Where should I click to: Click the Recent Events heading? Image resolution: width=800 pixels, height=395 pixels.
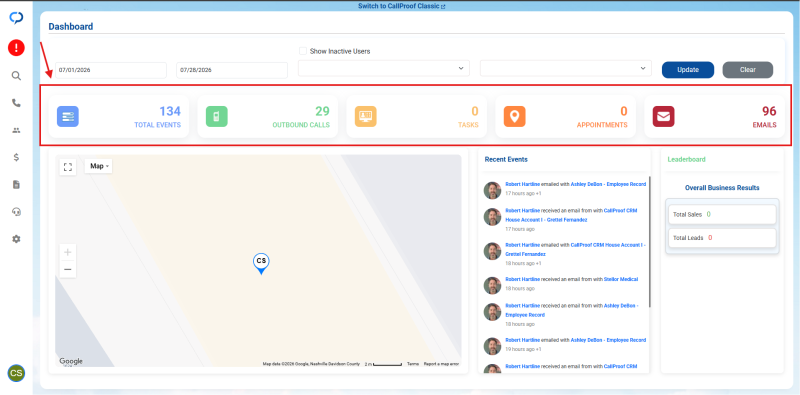click(506, 159)
